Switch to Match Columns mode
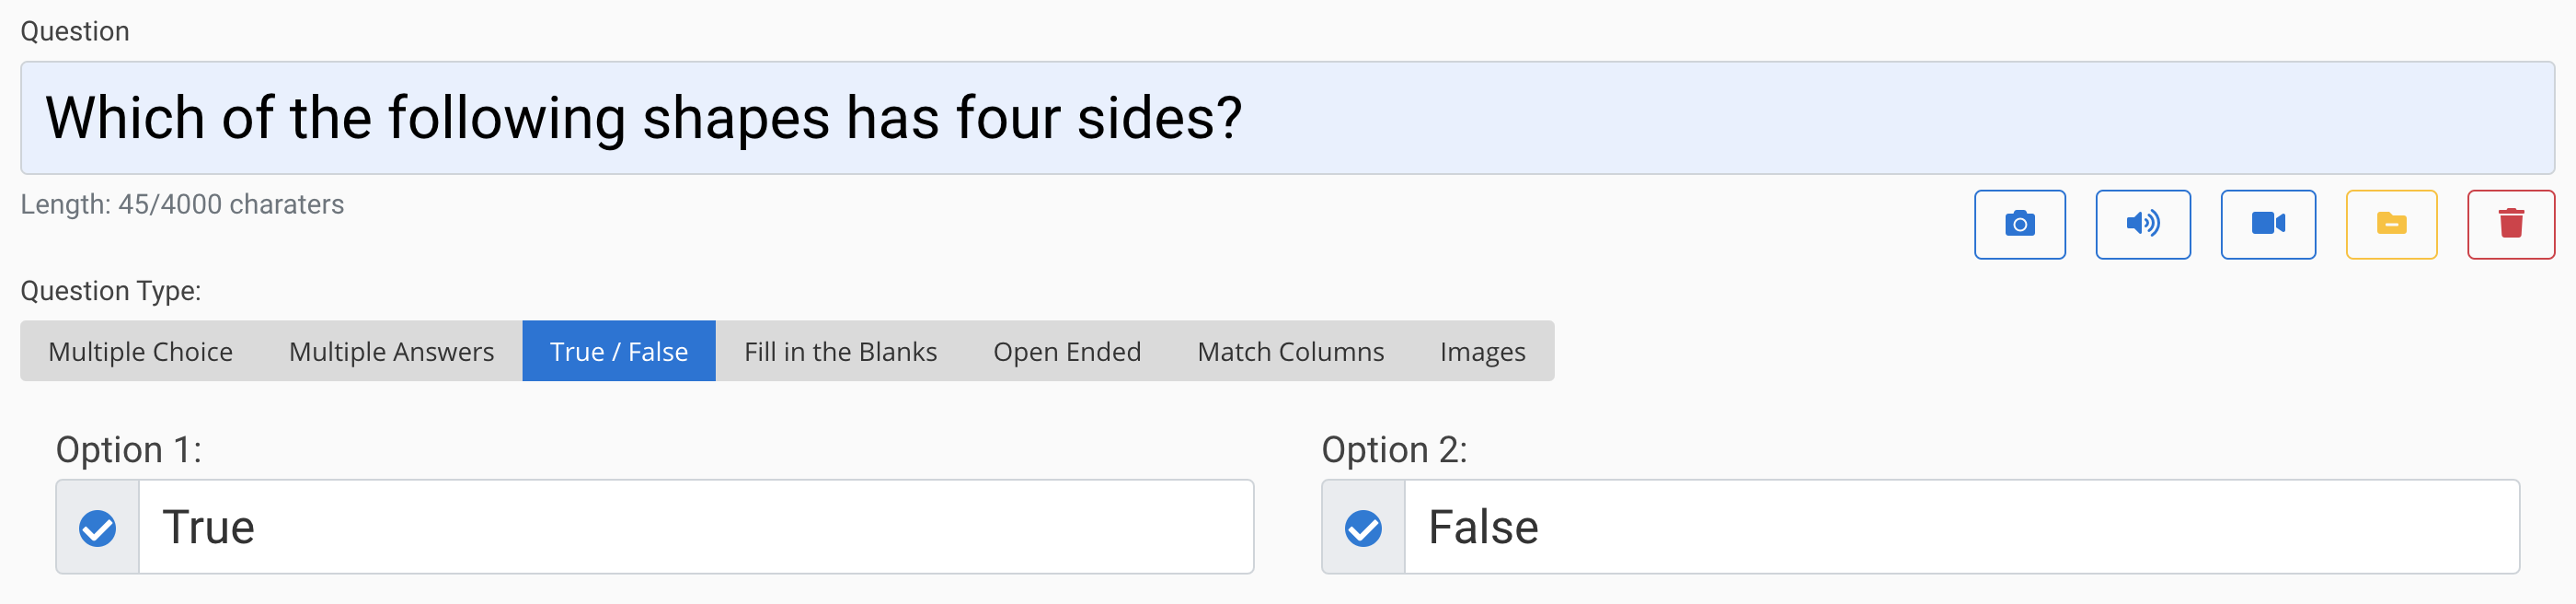 (1290, 351)
